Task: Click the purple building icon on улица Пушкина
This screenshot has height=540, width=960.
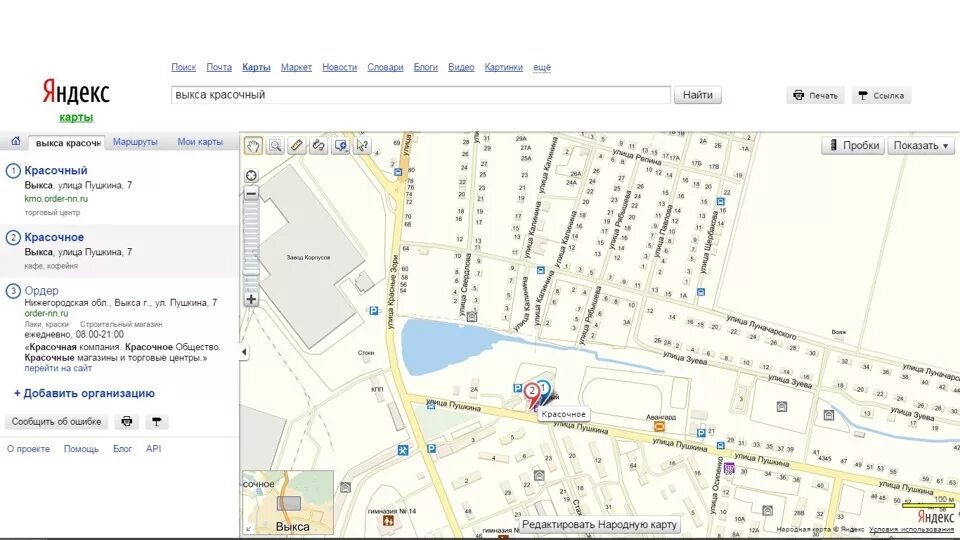Action: point(729,469)
